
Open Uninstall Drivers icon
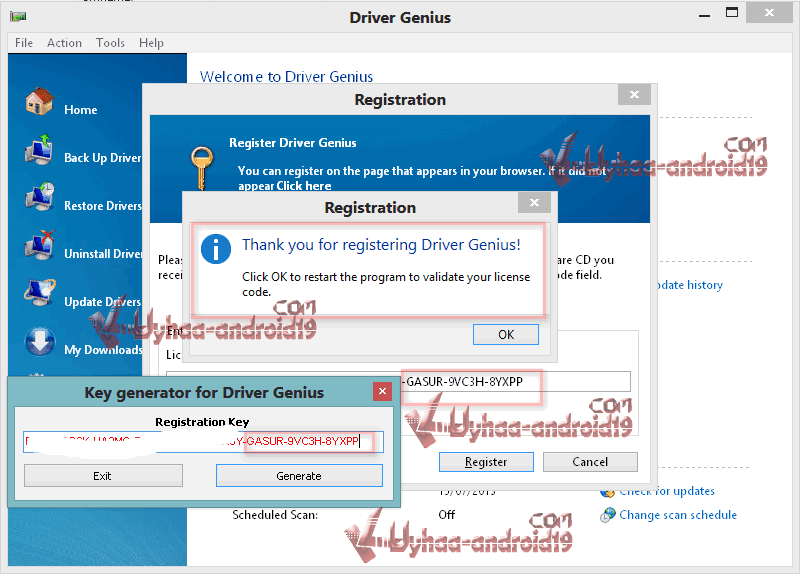pos(39,244)
